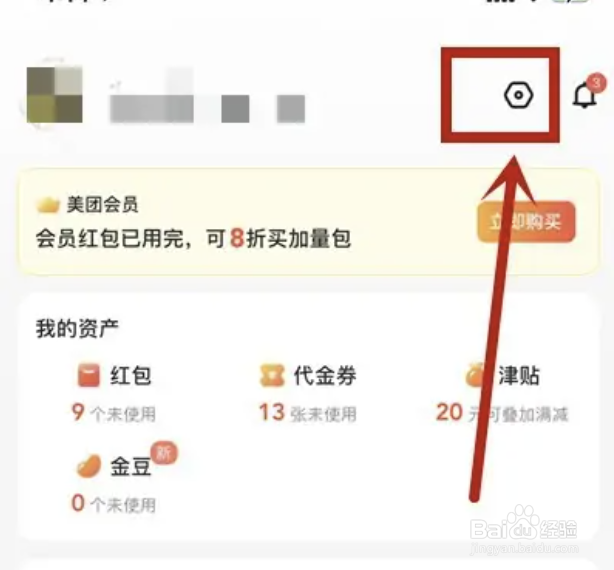The image size is (614, 570).
Task: Click the 立即购买 button
Action: click(526, 222)
